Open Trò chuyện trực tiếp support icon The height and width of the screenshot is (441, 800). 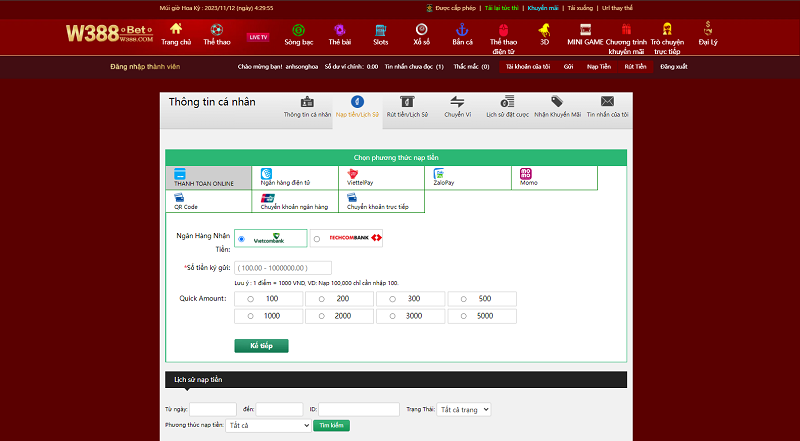[x=667, y=29]
